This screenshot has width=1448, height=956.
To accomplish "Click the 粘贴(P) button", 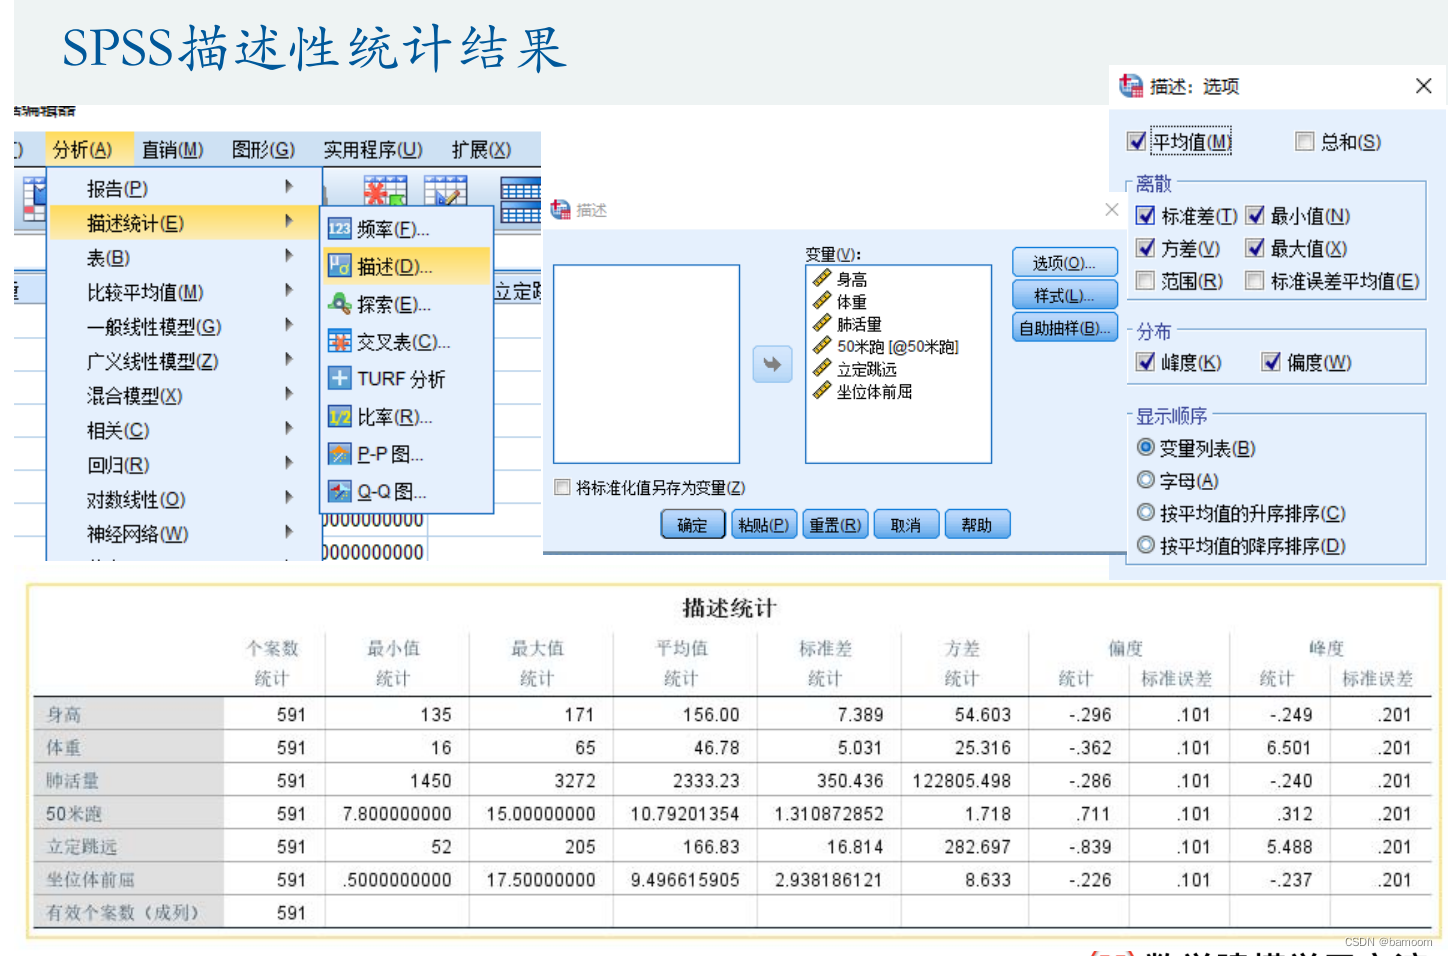I will tap(764, 524).
